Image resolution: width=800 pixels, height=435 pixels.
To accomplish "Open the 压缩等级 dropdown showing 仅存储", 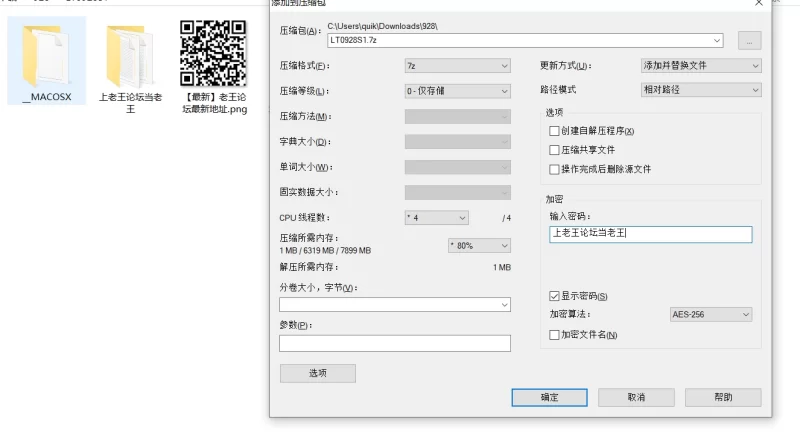I will click(457, 91).
